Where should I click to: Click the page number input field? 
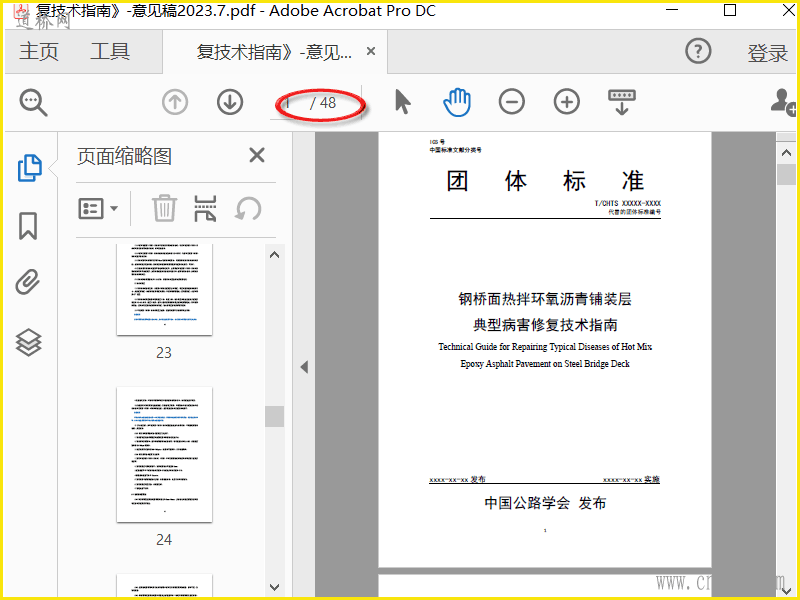point(288,103)
